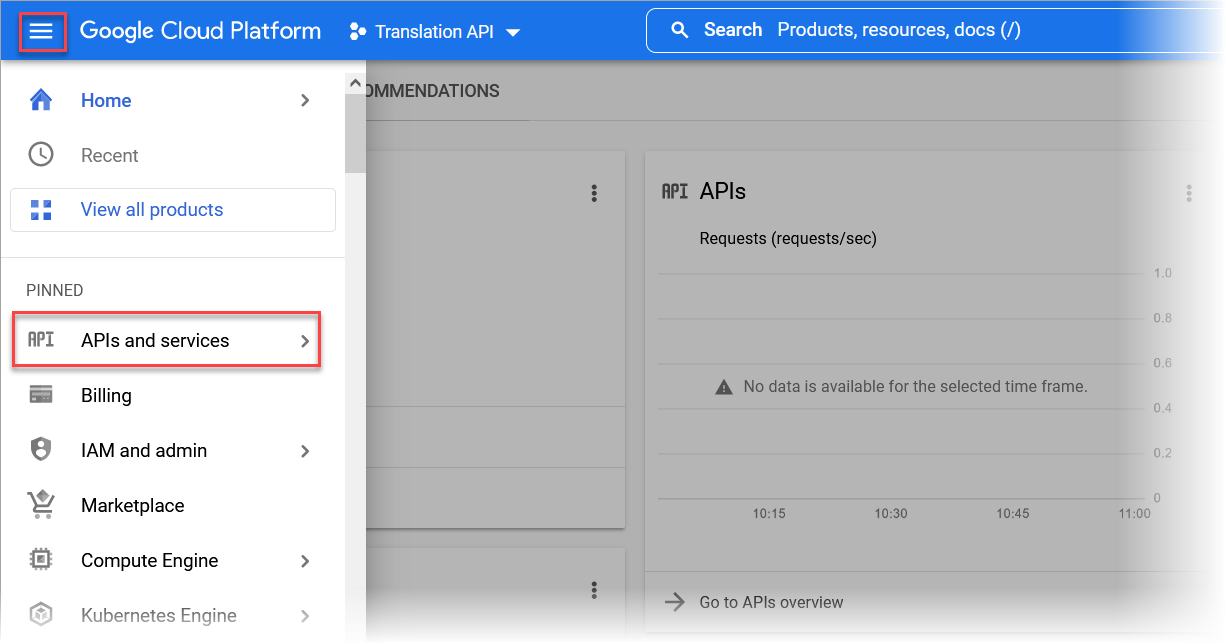Click the Requests (requests/sec) label
Image resolution: width=1226 pixels, height=644 pixels.
click(x=788, y=238)
